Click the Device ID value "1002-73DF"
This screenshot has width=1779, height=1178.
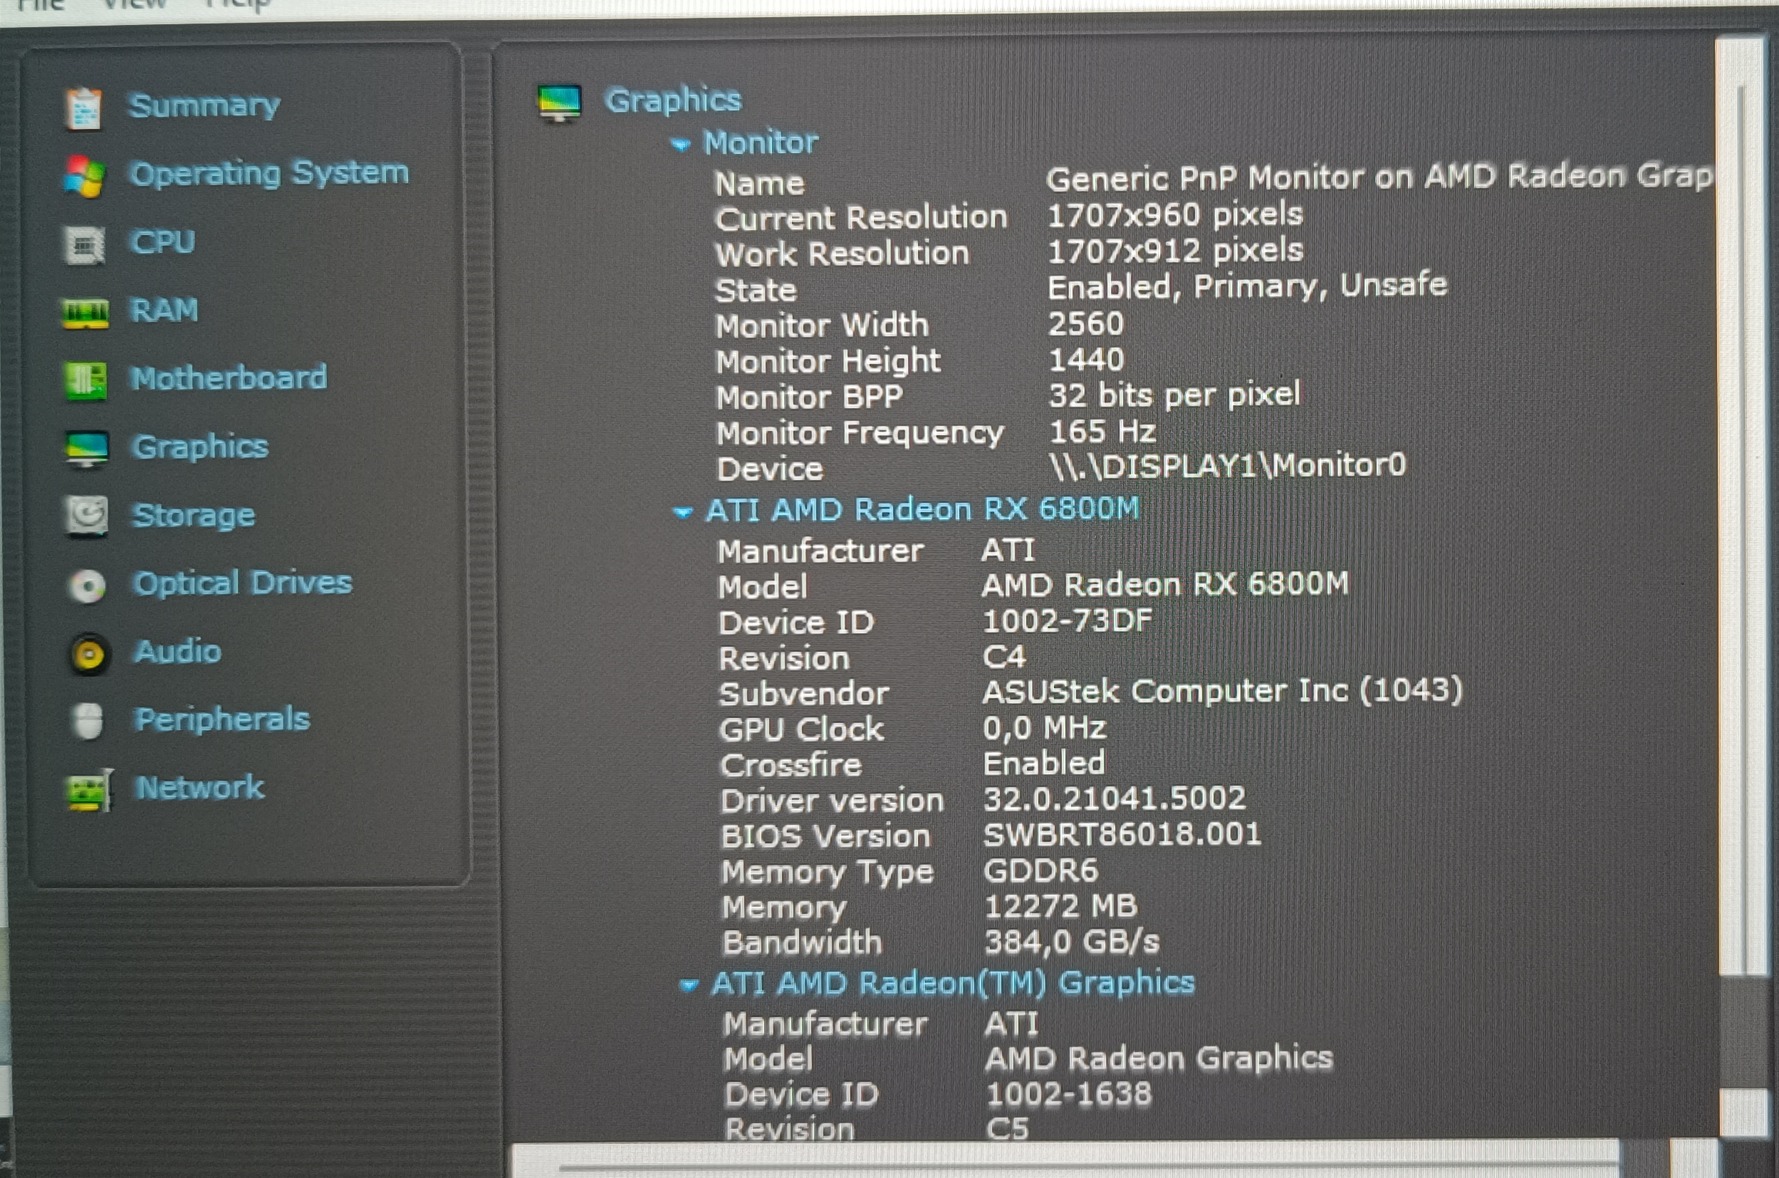click(x=1068, y=622)
